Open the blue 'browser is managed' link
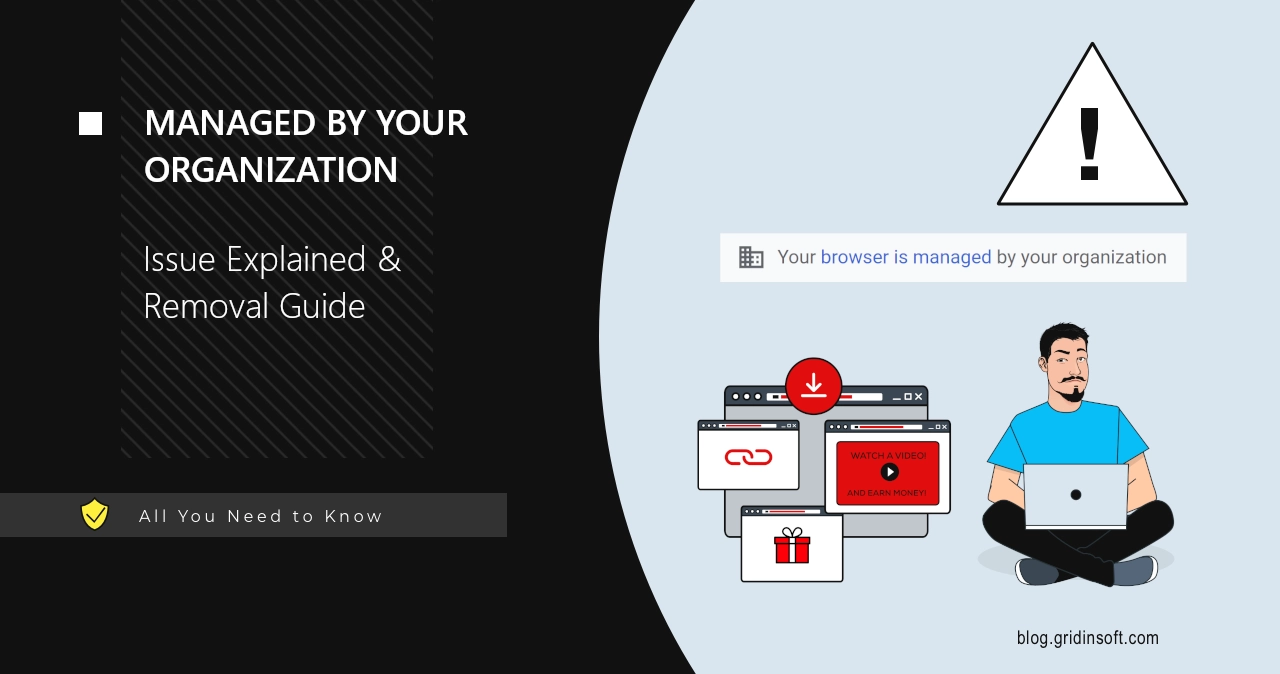Image resolution: width=1280 pixels, height=674 pixels. coord(905,257)
